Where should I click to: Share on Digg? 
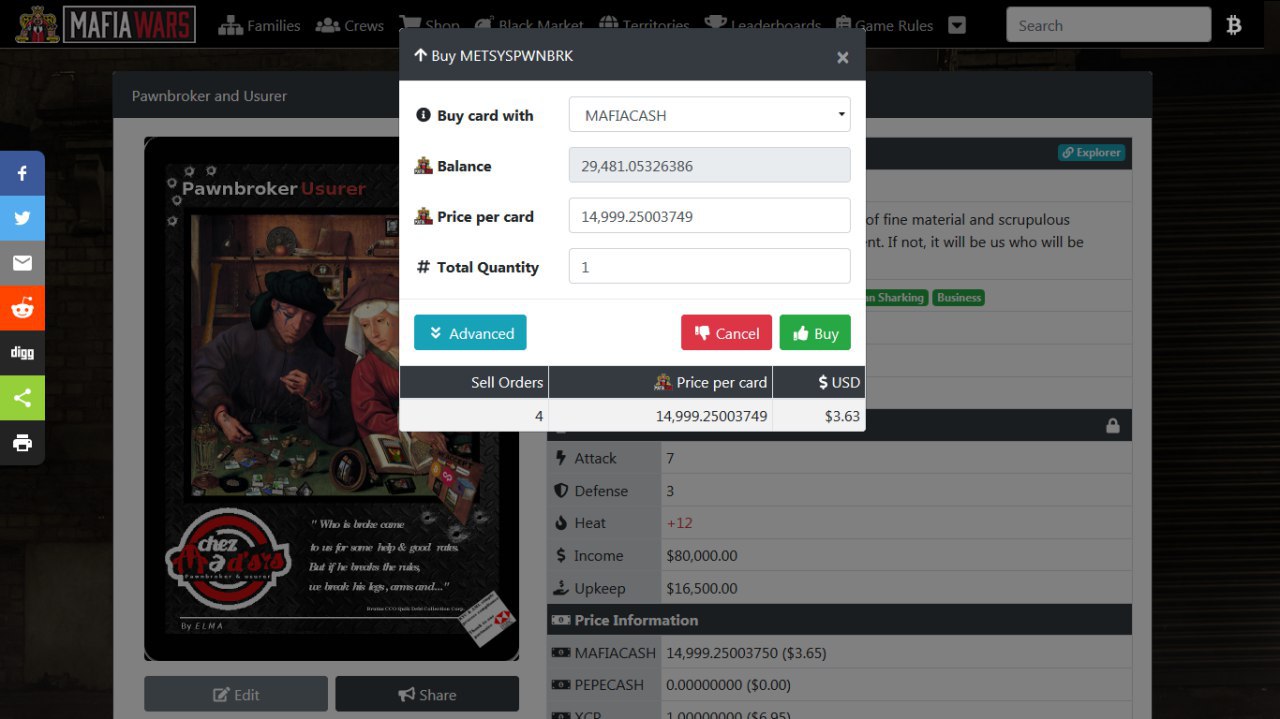click(22, 353)
